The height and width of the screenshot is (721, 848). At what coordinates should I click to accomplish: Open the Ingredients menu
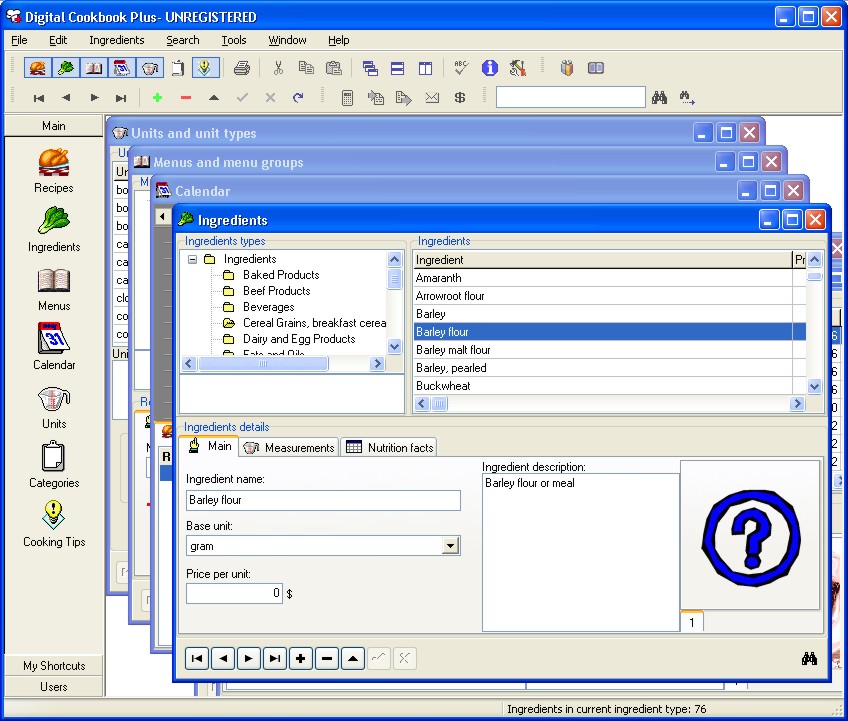(x=116, y=40)
